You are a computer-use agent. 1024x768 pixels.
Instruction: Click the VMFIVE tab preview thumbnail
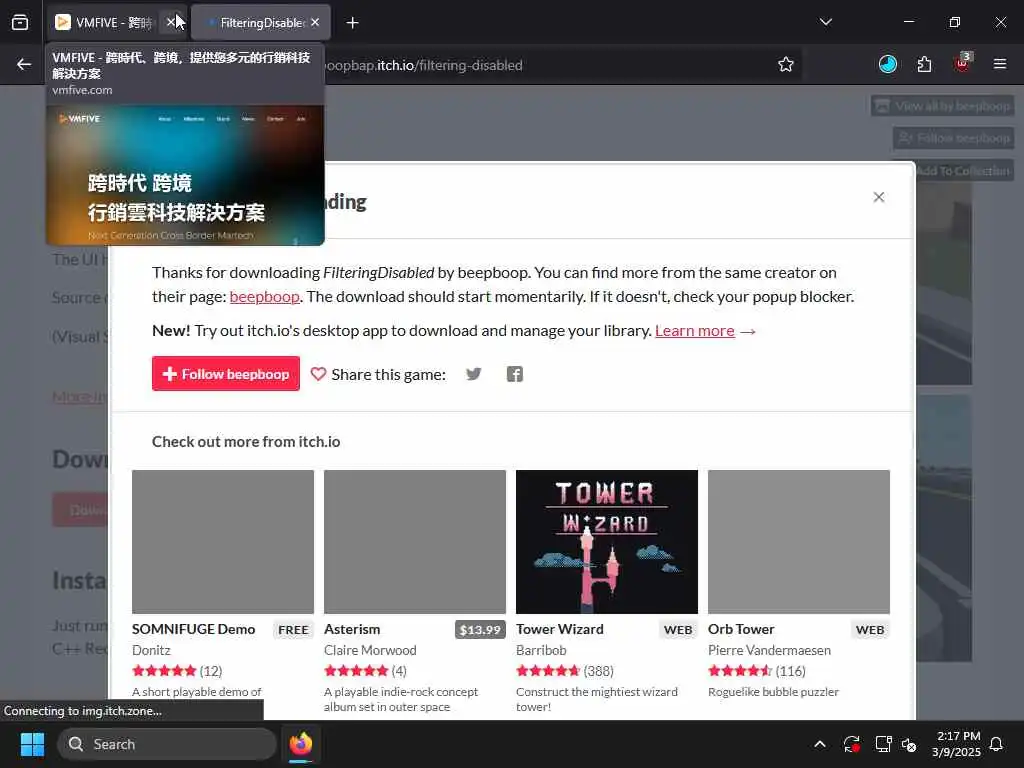pos(185,175)
